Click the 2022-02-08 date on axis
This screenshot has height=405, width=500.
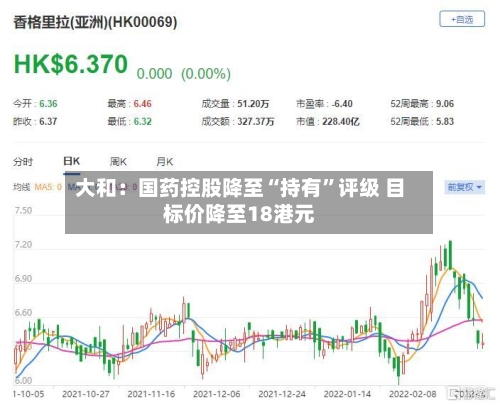[413, 394]
